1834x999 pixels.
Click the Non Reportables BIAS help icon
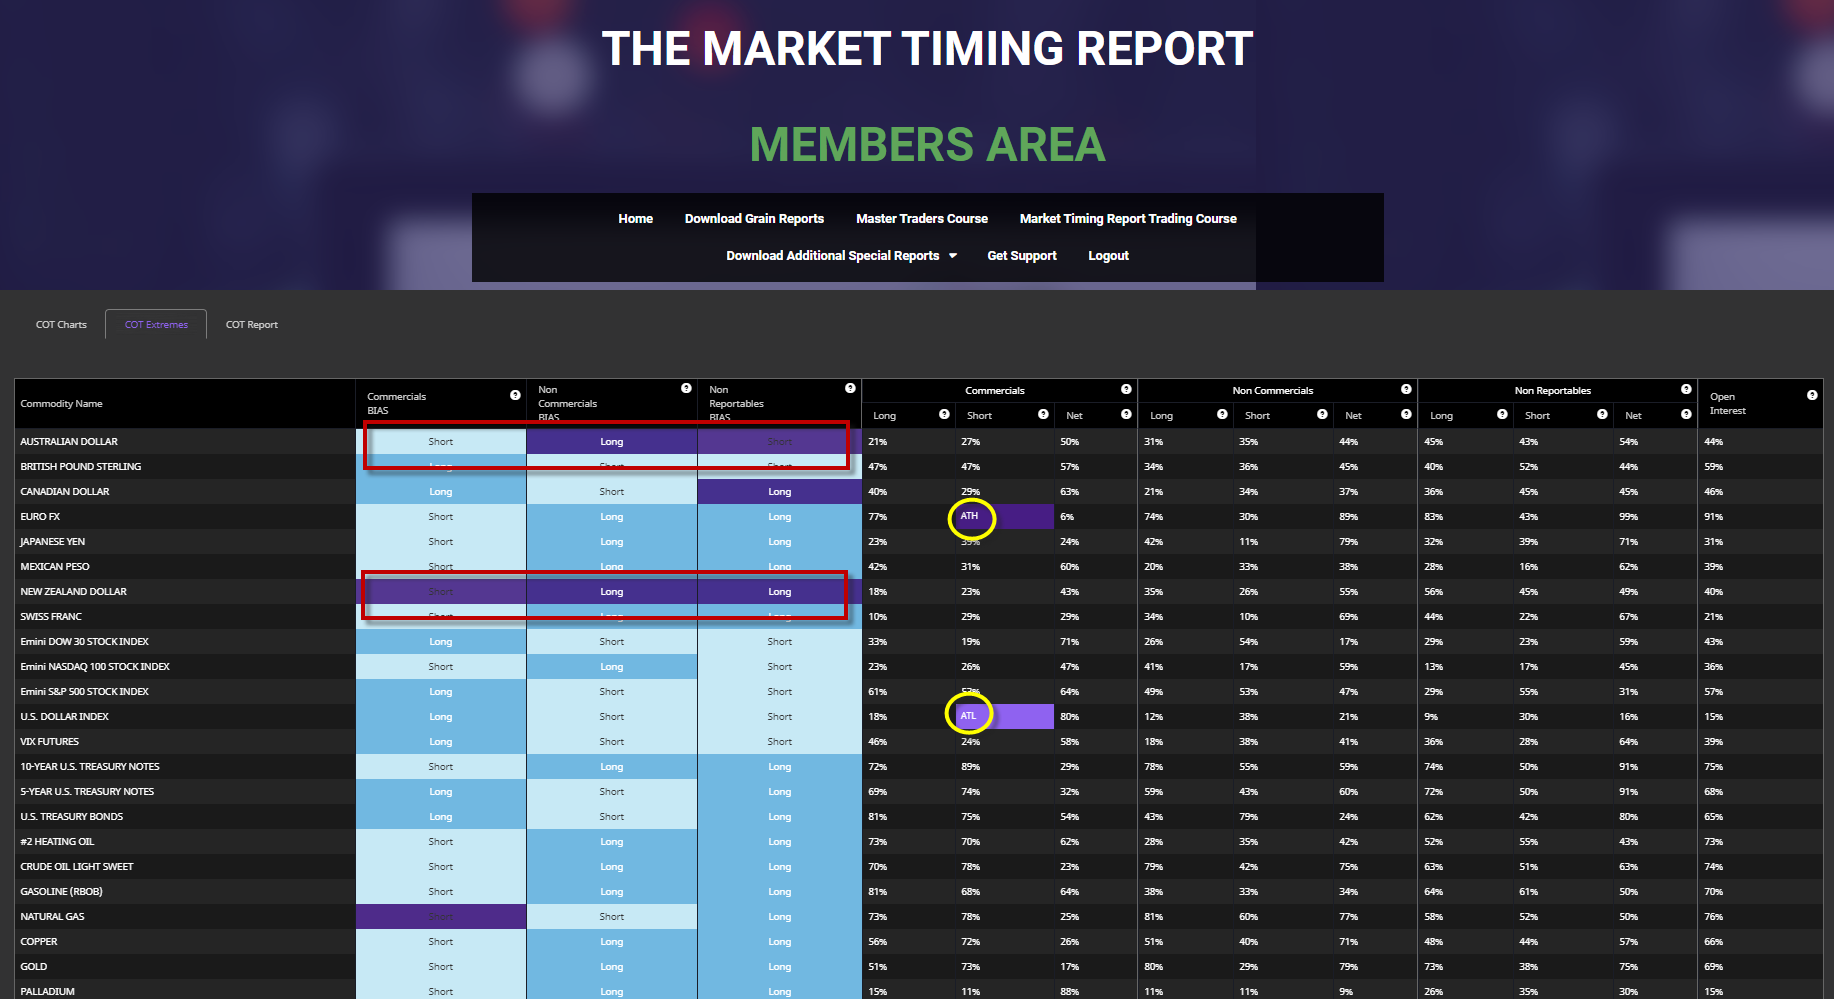tap(850, 388)
